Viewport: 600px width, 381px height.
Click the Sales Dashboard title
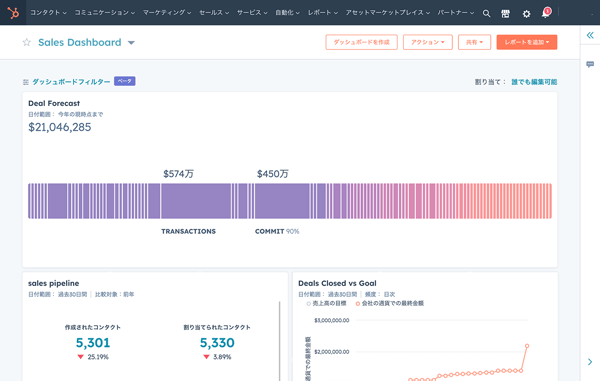pos(80,42)
